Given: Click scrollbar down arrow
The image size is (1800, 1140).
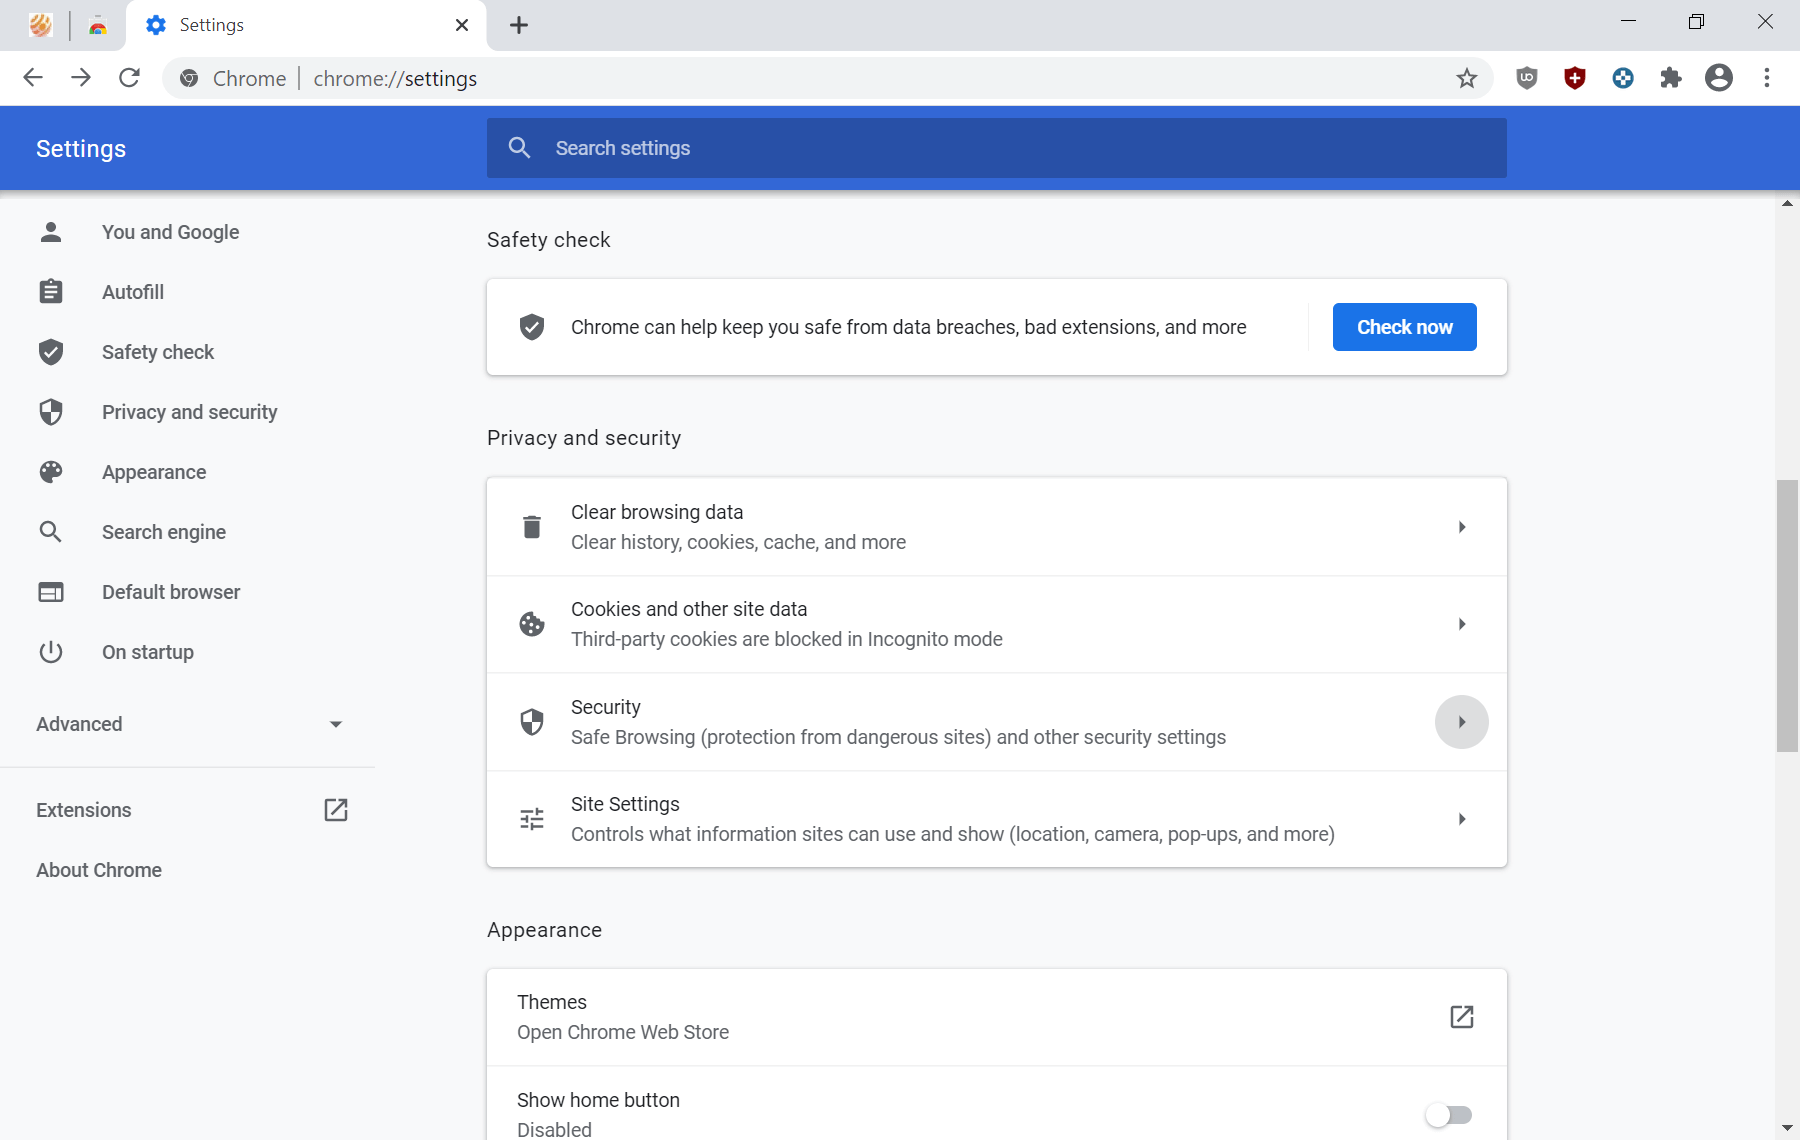Looking at the screenshot, I should (1787, 1128).
